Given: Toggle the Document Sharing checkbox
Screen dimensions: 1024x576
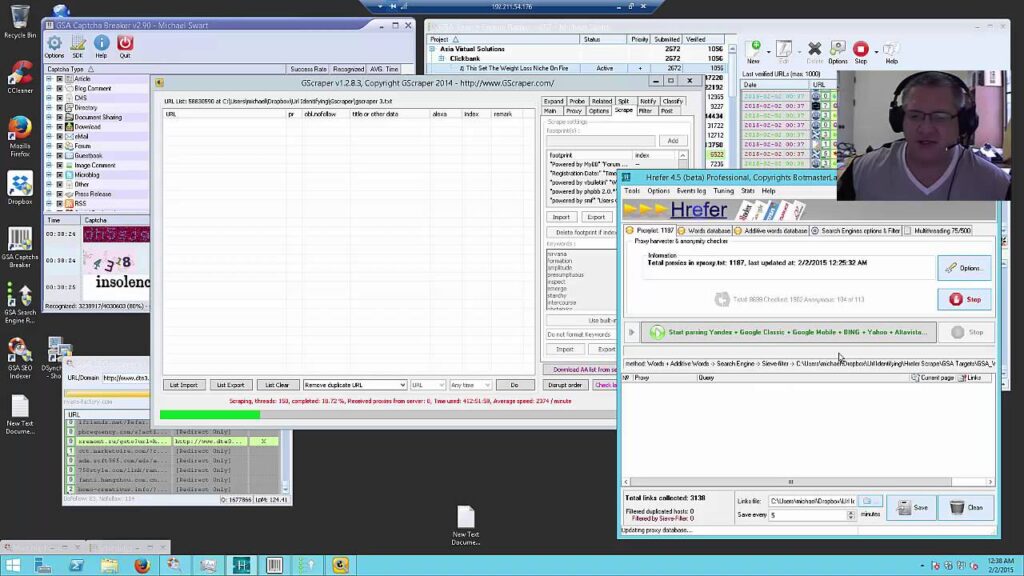Looking at the screenshot, I should click(x=59, y=118).
